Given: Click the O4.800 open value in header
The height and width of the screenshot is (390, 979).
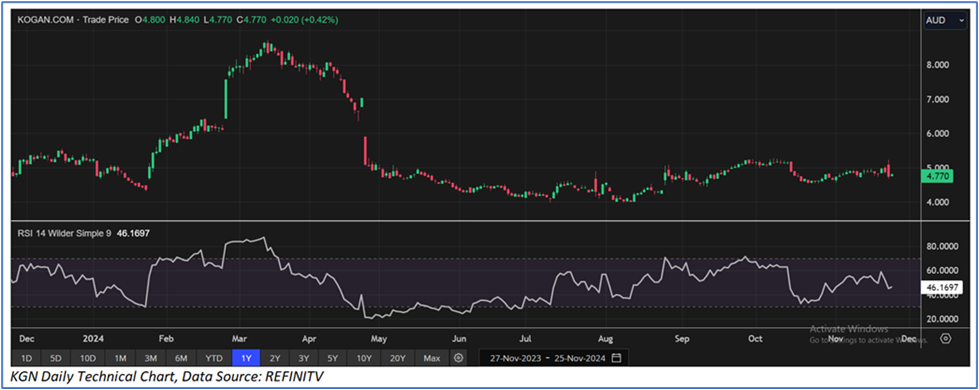Looking at the screenshot, I should tap(149, 20).
